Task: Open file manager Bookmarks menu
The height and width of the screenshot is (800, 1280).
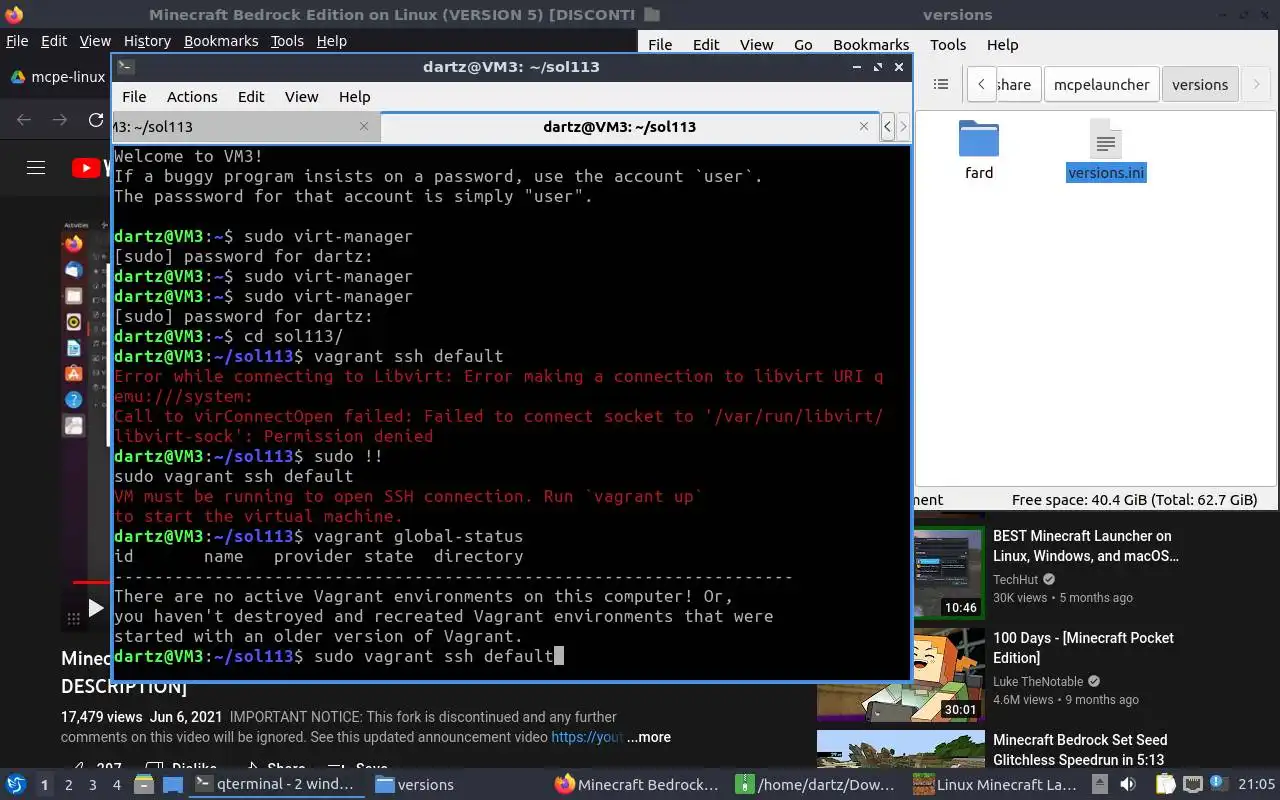Action: click(x=871, y=45)
